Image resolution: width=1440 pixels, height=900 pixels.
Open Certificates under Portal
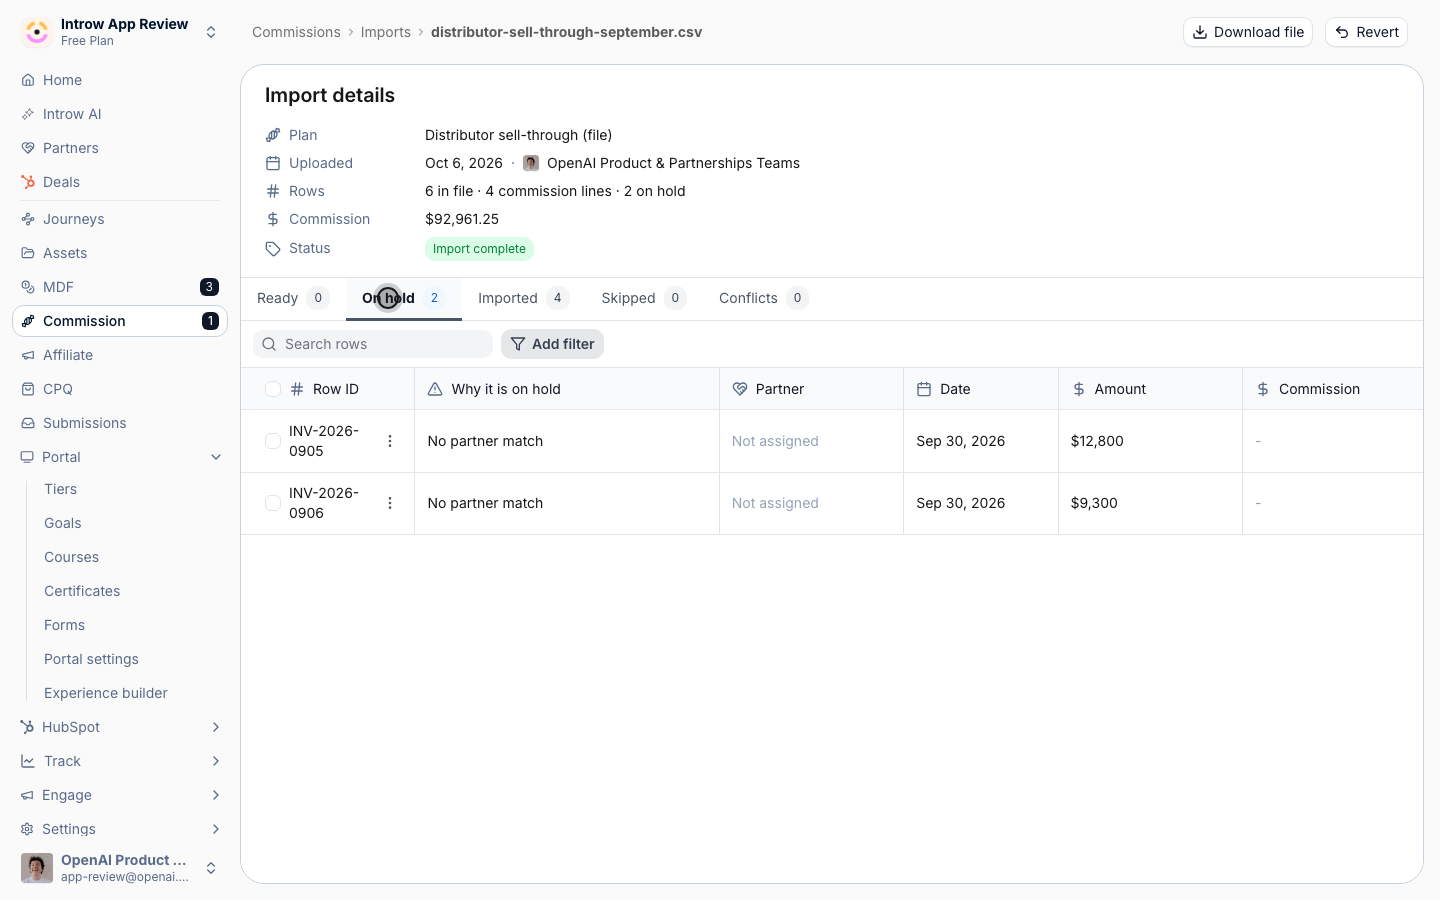(82, 591)
